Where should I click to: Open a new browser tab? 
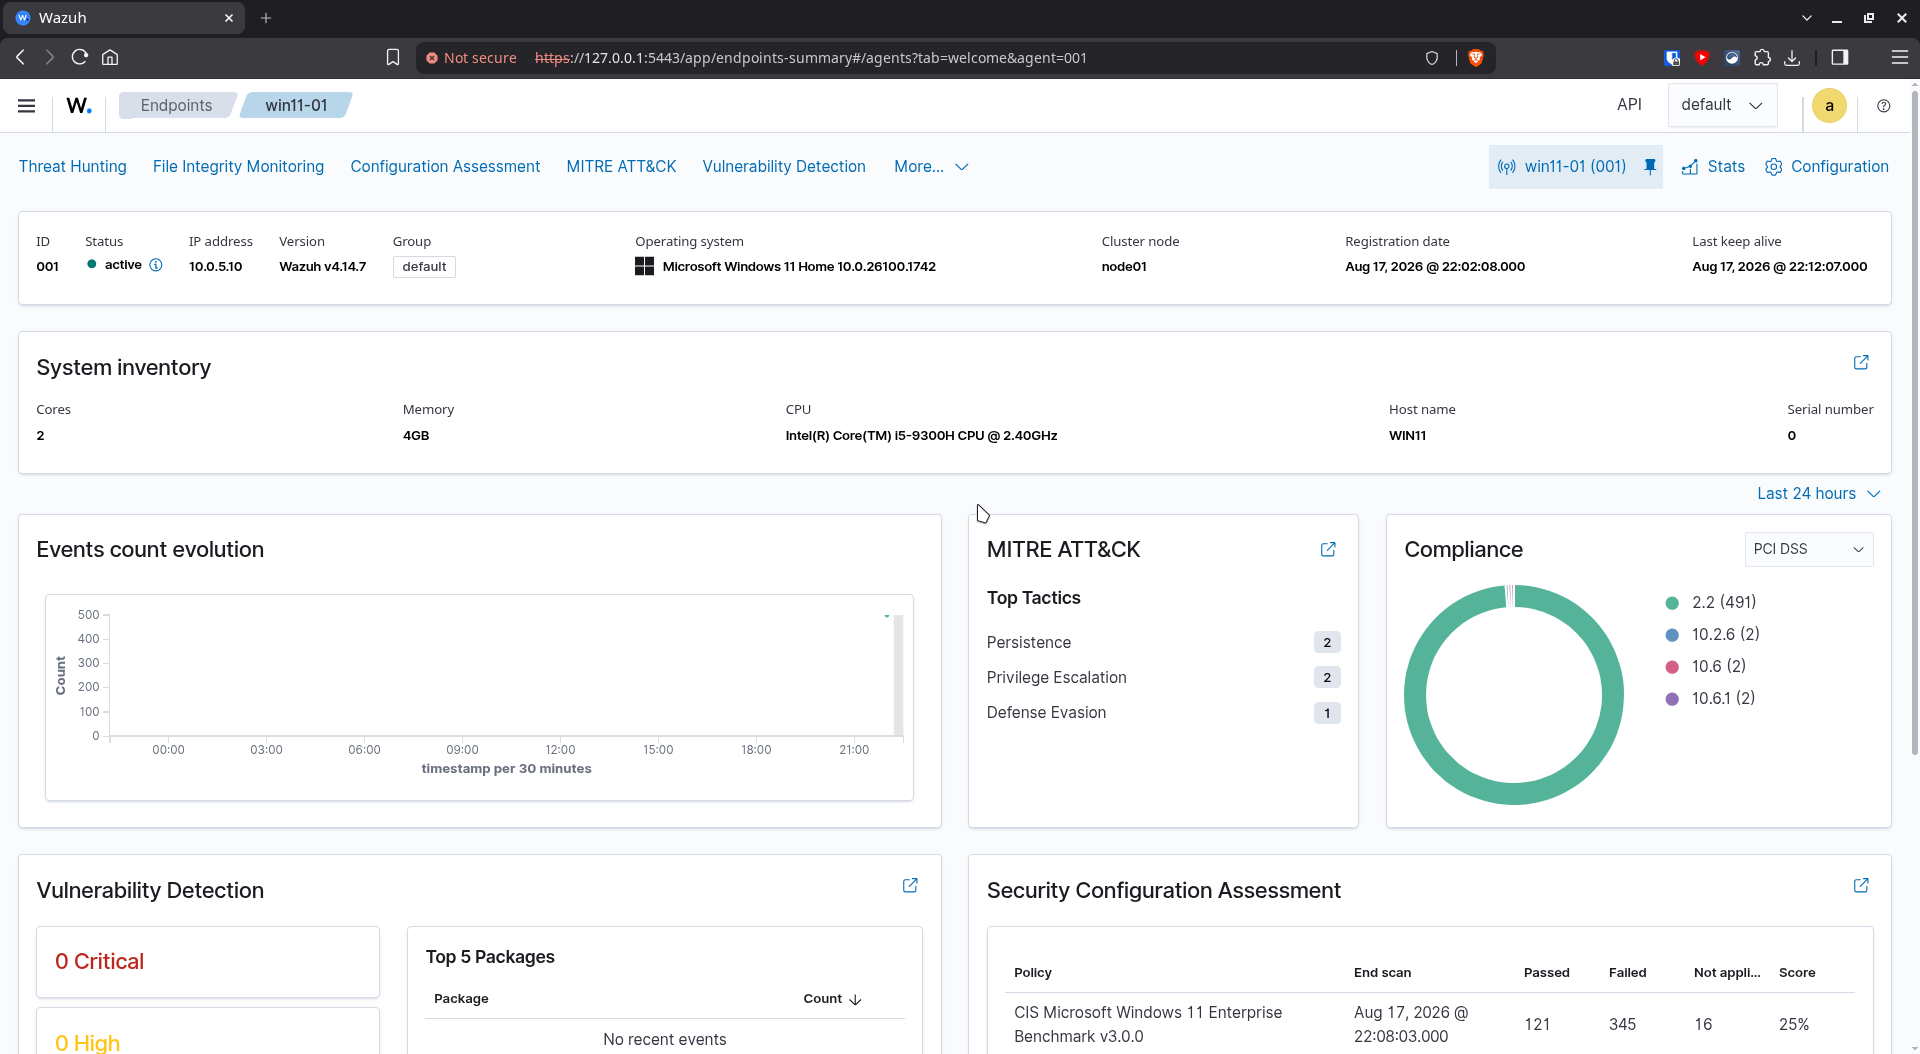click(x=266, y=18)
